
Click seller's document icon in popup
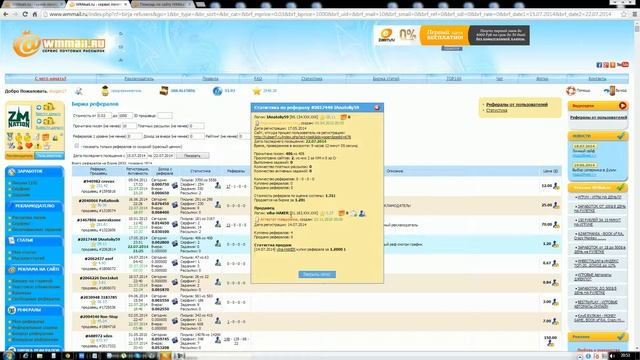[353, 213]
